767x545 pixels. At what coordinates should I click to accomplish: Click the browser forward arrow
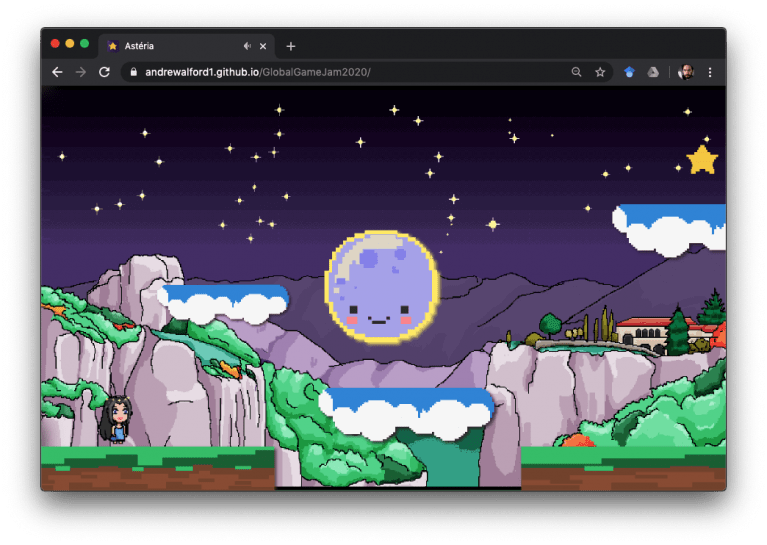(x=81, y=72)
